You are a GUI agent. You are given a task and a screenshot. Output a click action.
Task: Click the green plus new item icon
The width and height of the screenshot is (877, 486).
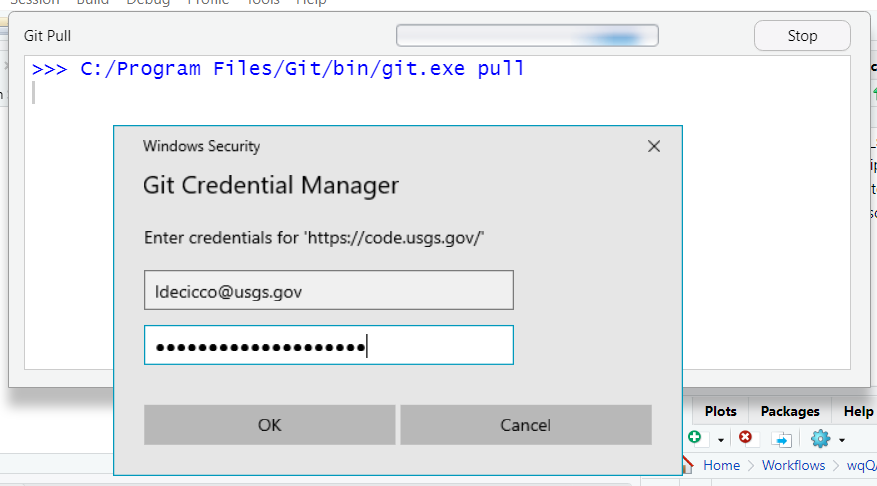(x=696, y=438)
